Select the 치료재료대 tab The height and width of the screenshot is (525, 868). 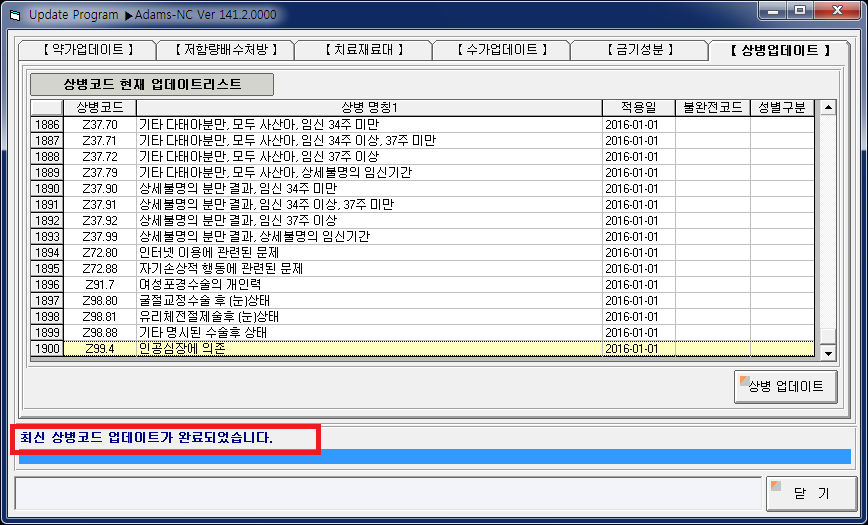363,50
